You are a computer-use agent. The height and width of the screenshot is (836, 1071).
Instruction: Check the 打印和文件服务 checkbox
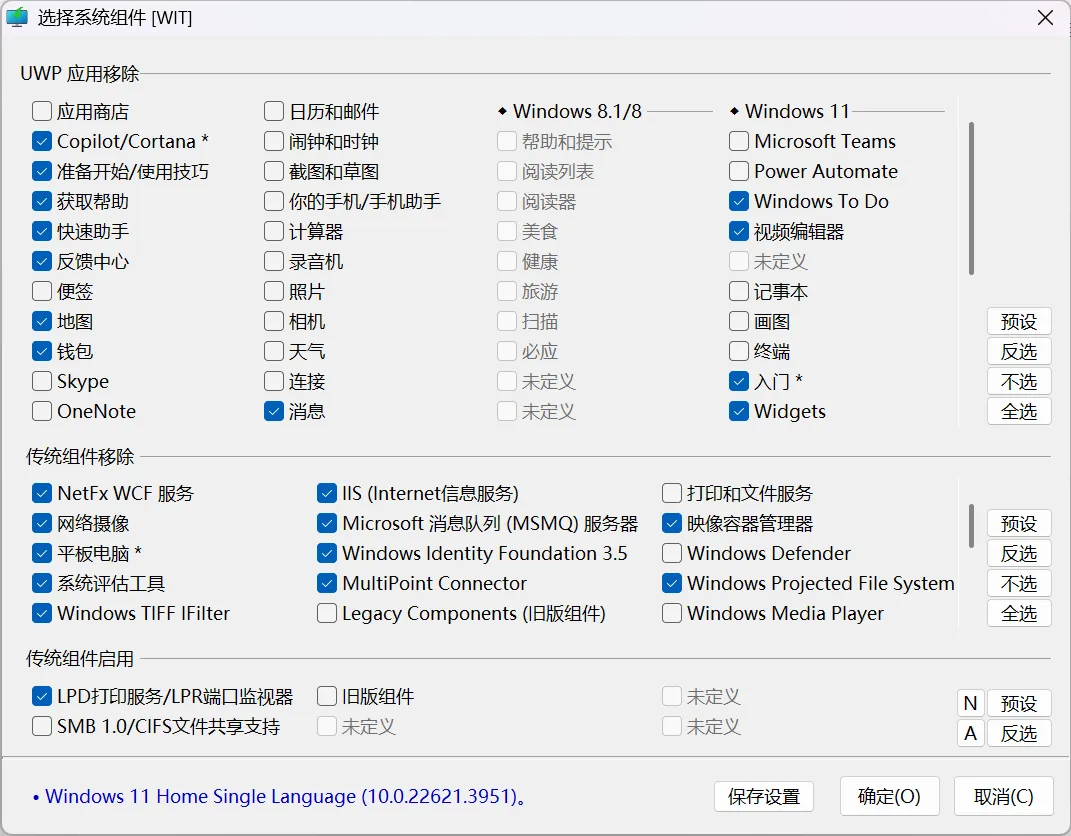point(672,493)
